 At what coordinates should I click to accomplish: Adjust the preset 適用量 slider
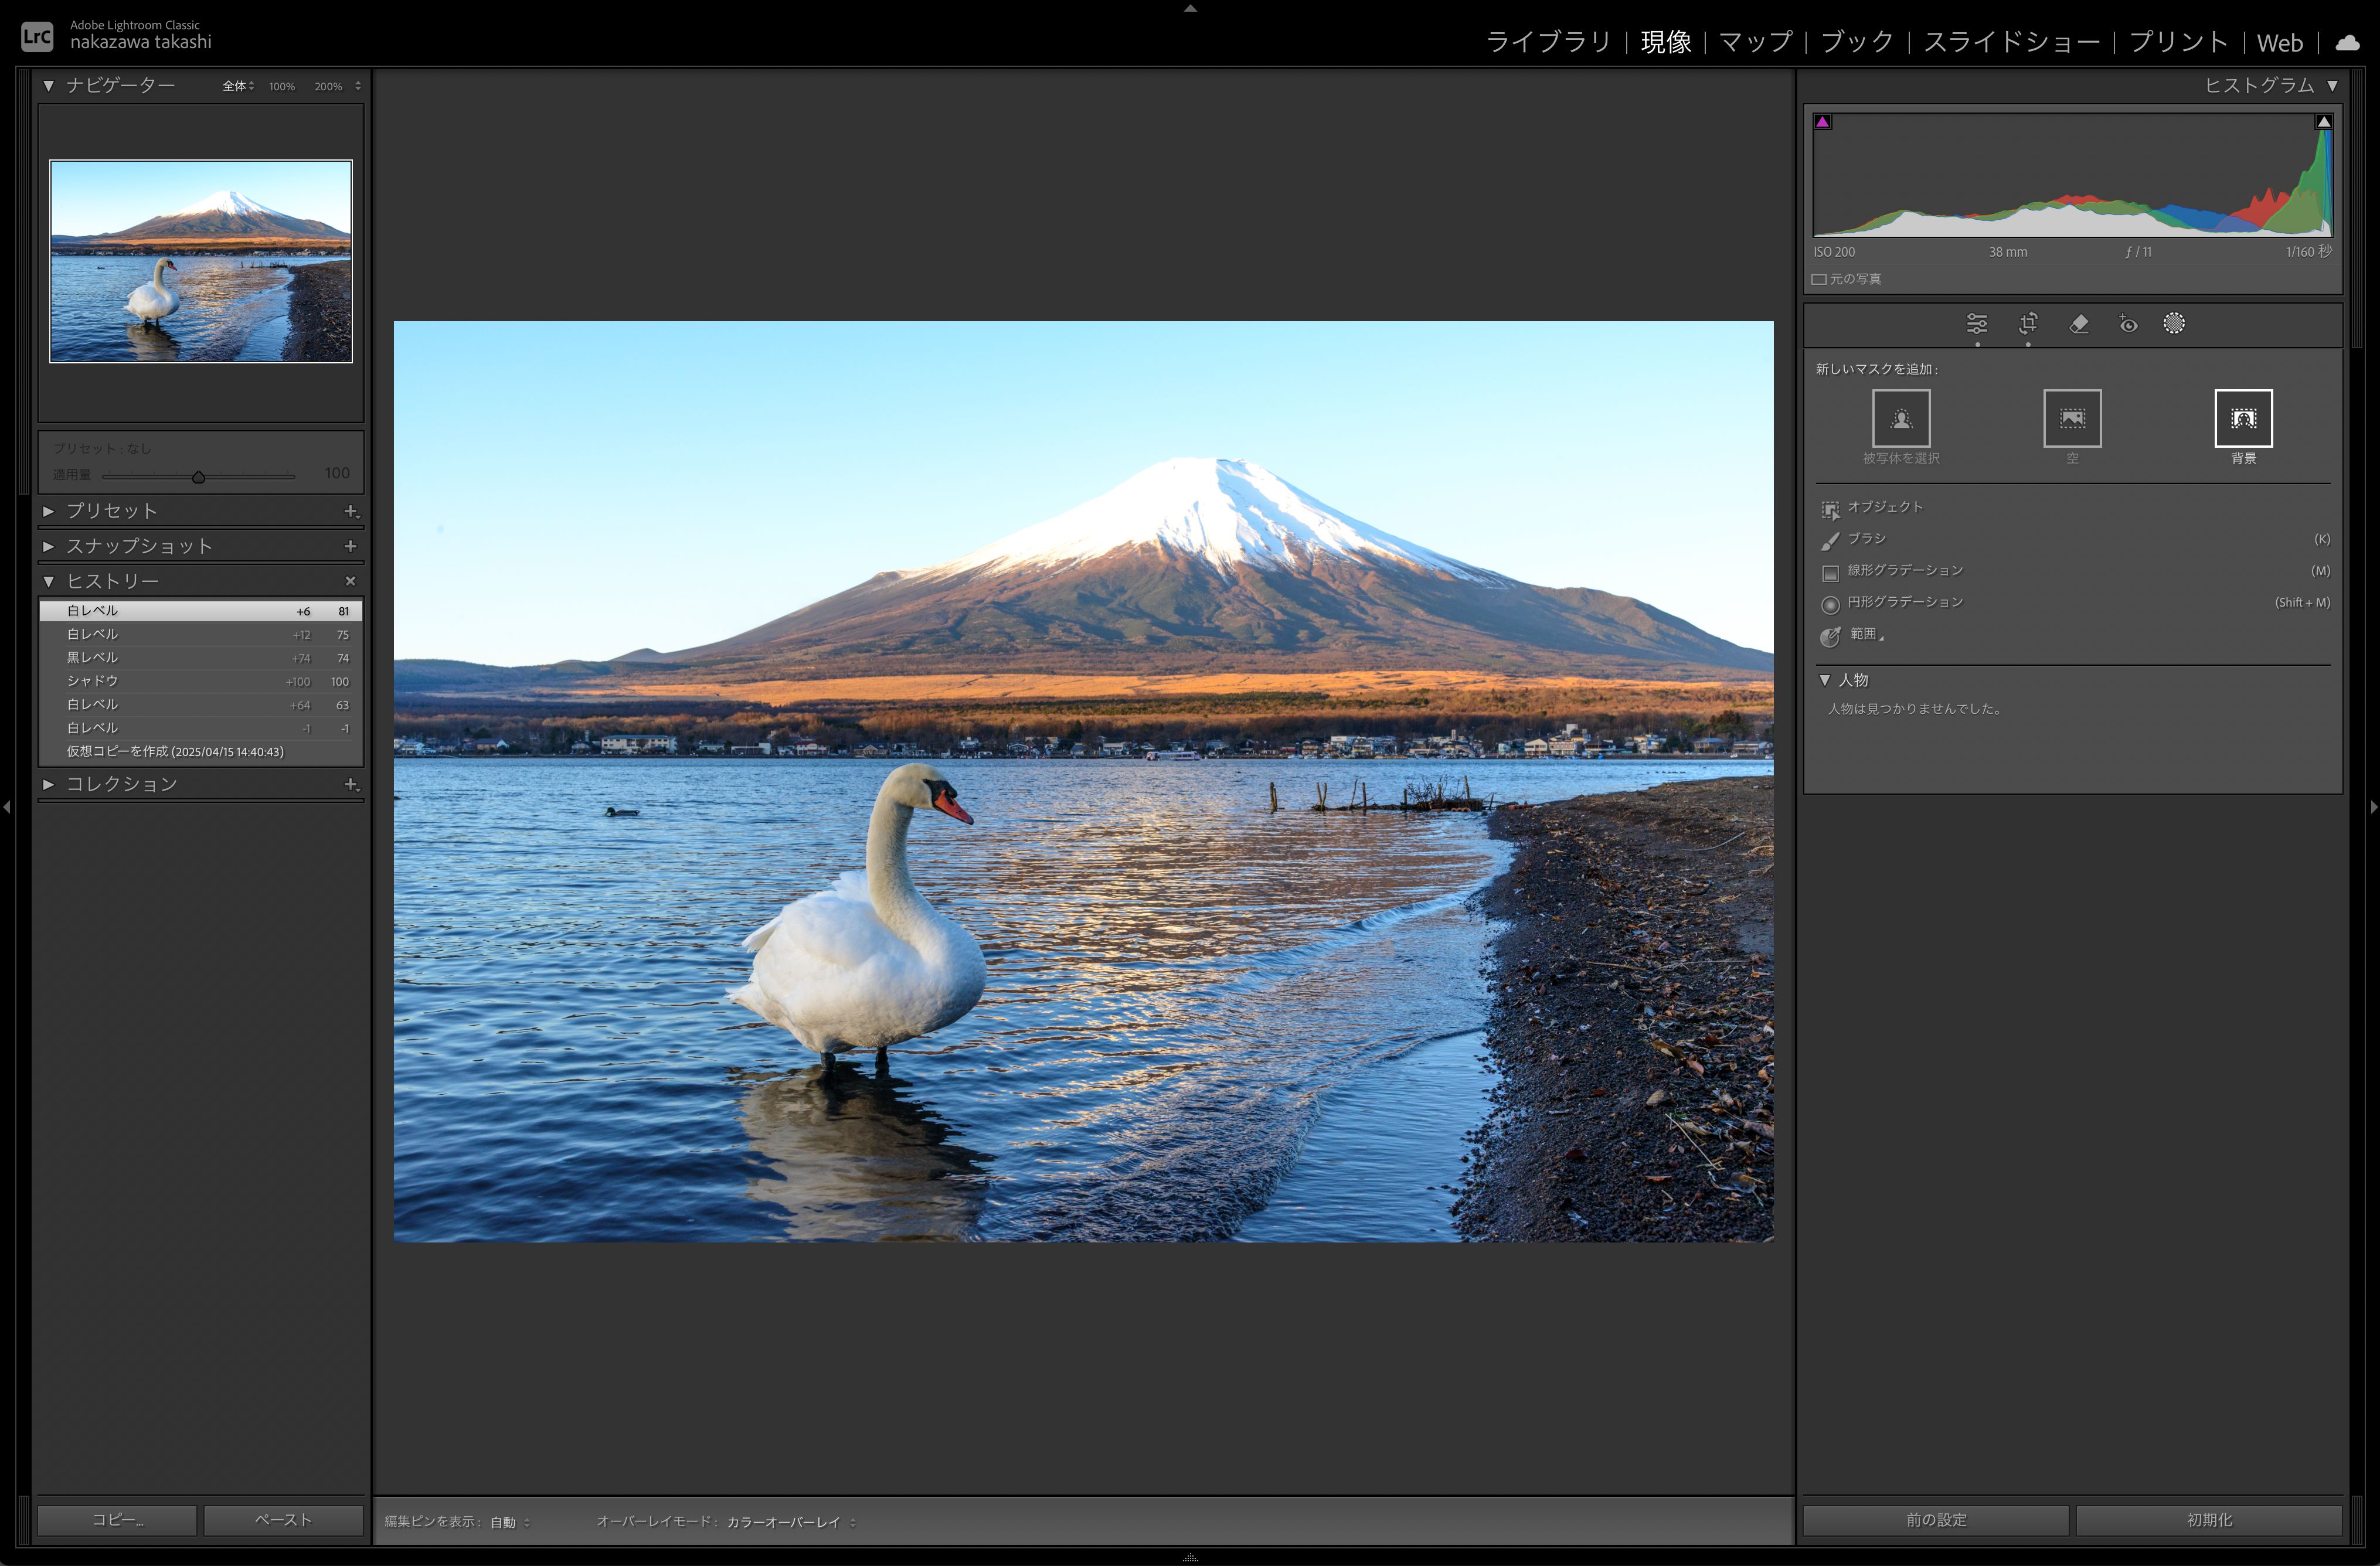tap(198, 477)
